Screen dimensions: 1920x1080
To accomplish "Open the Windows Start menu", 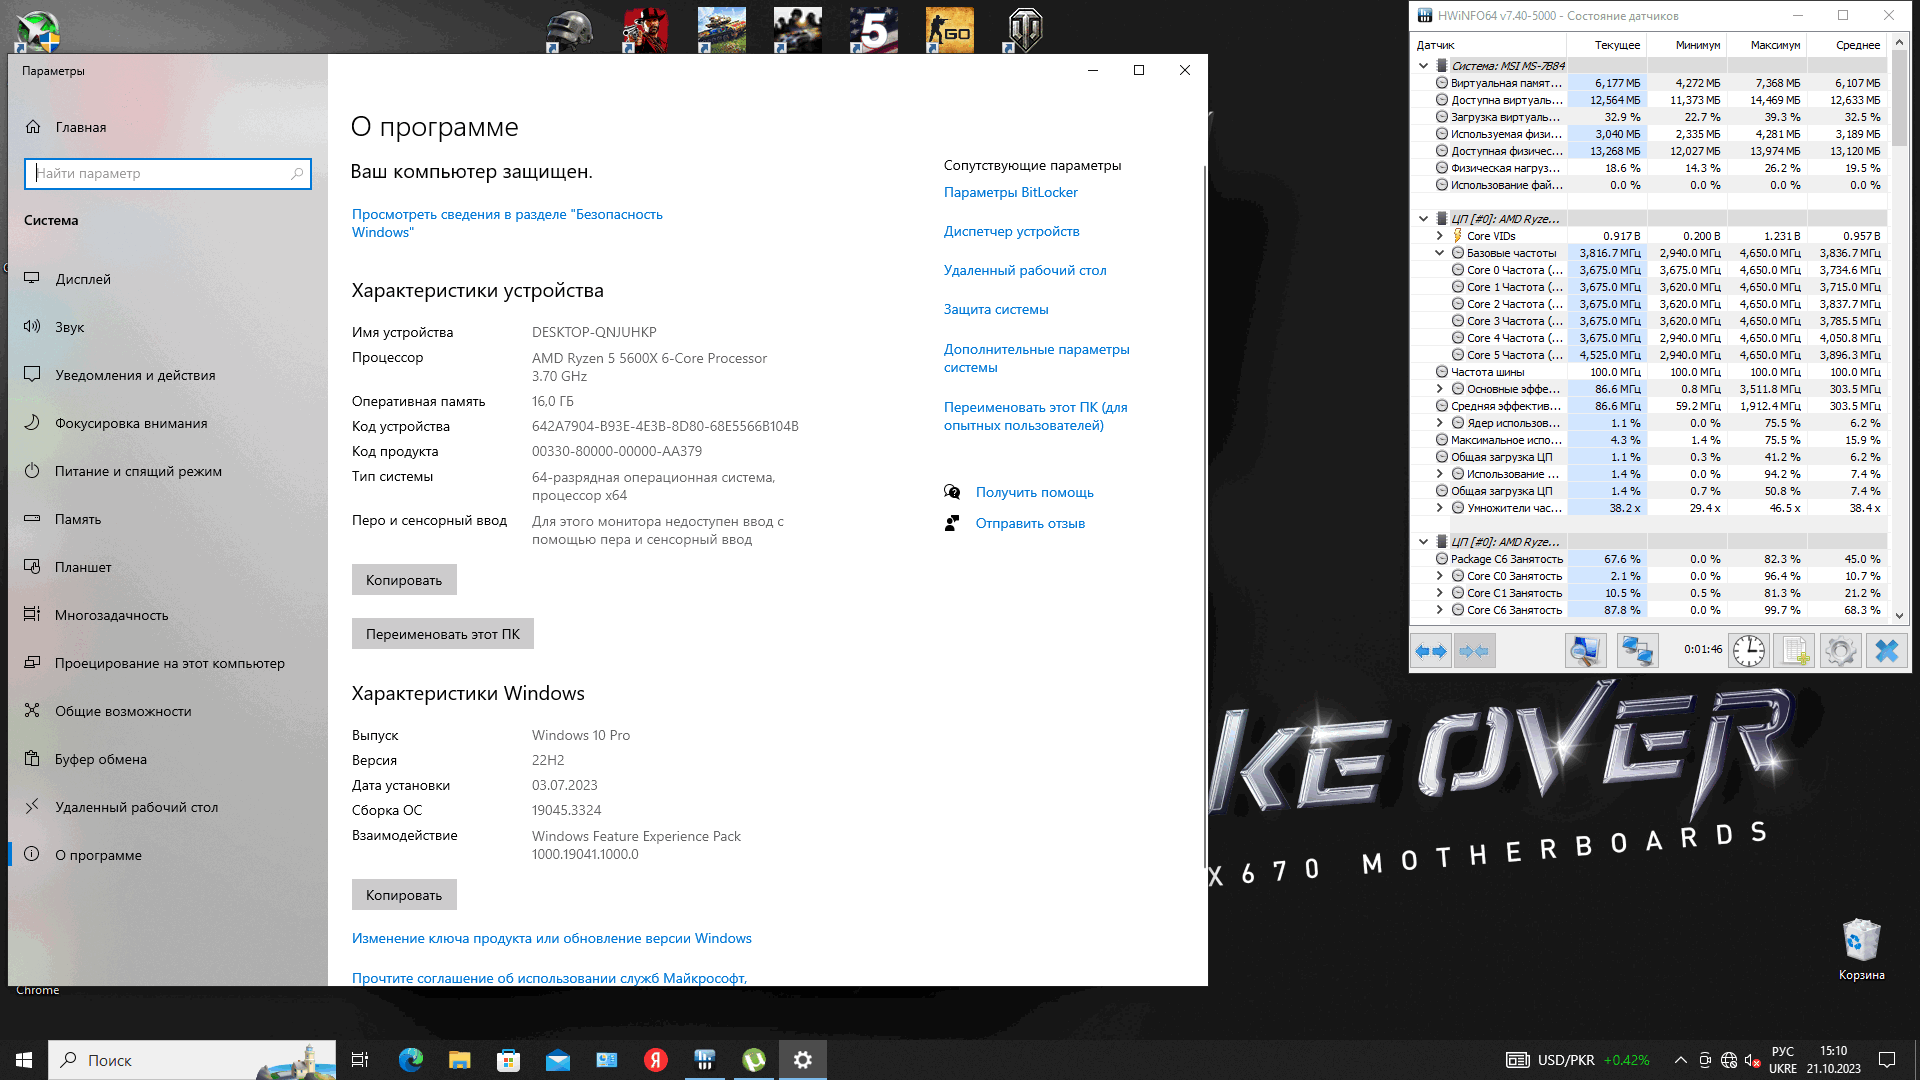I will [x=24, y=1060].
